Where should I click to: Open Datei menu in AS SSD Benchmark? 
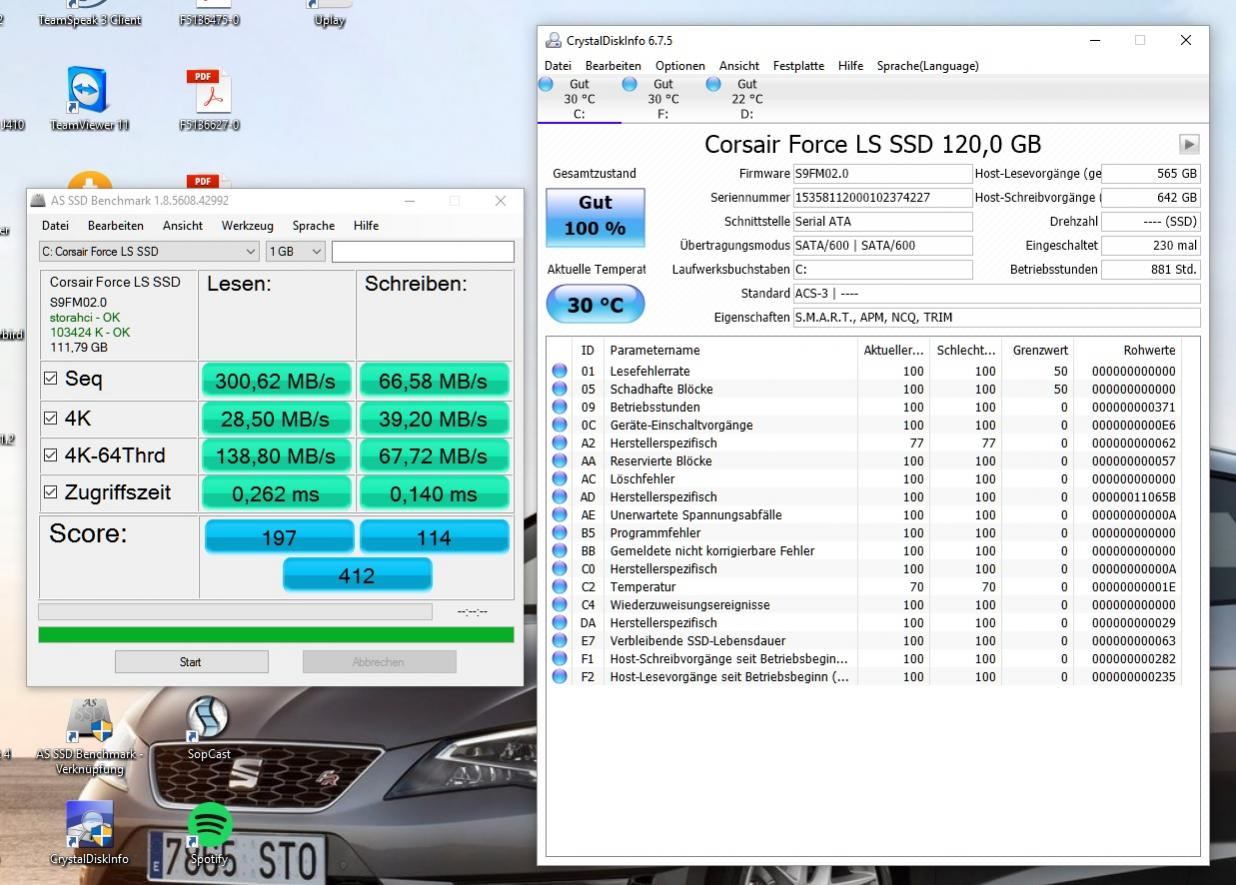tap(55, 226)
